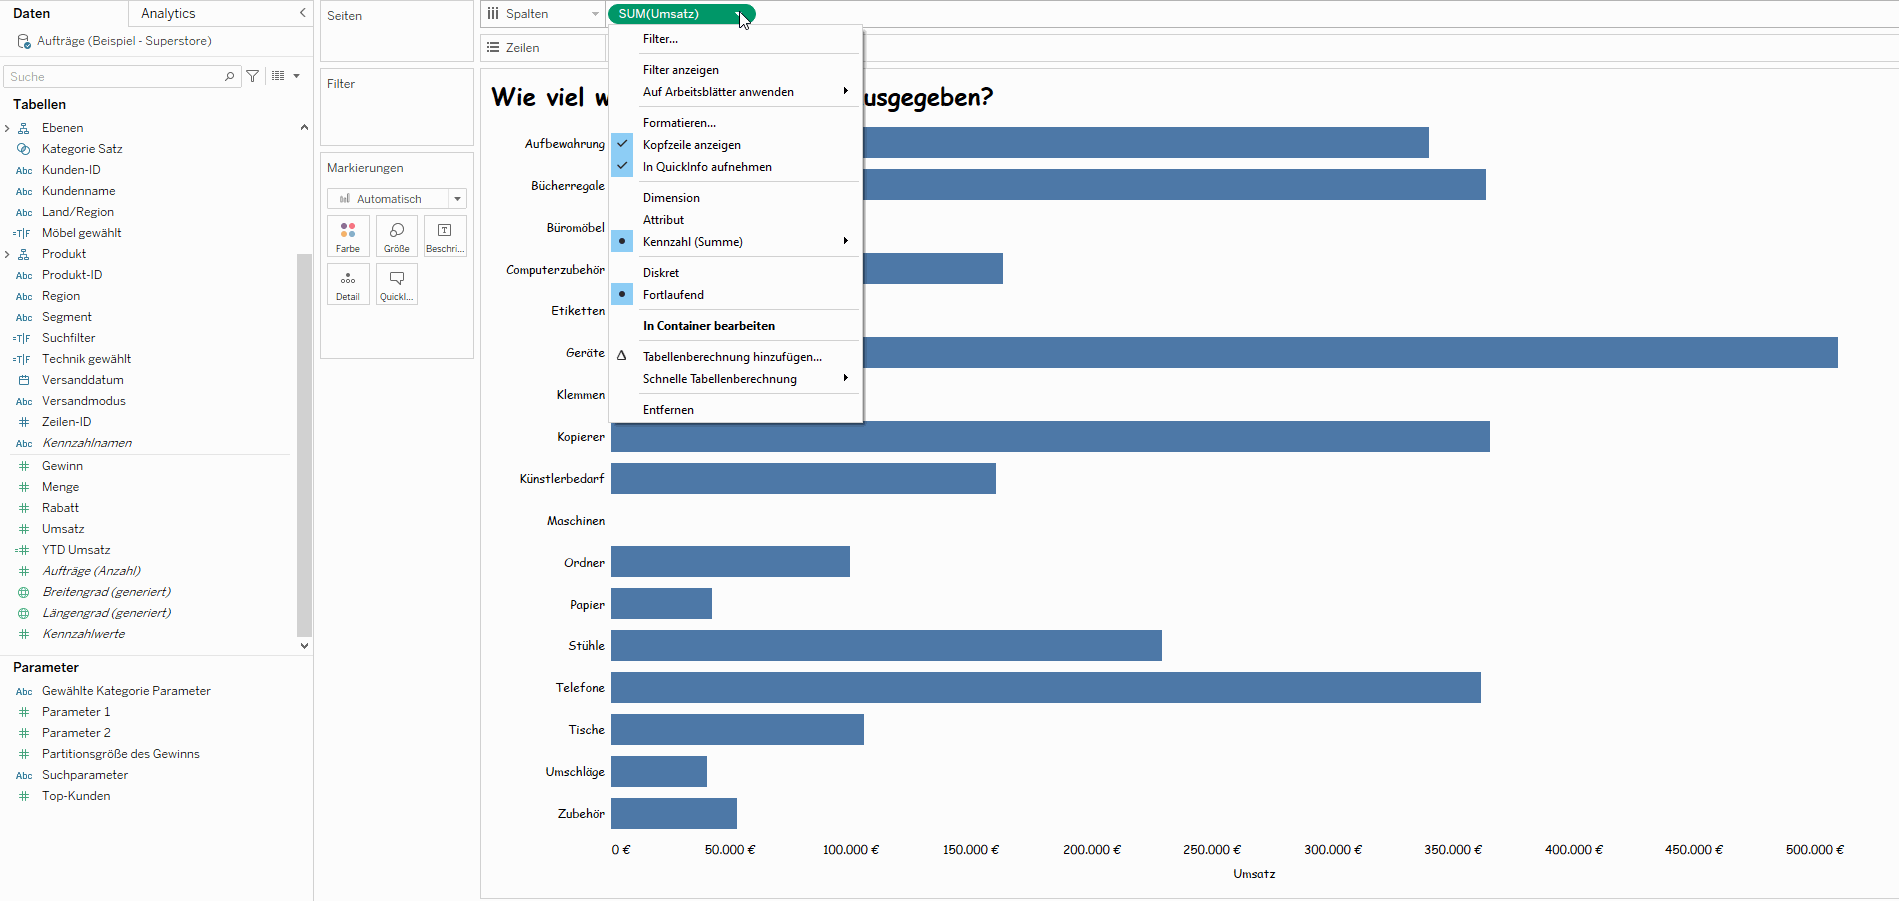Click the T|F icon beside Möbel gewählt
The height and width of the screenshot is (901, 1899).
[22, 233]
